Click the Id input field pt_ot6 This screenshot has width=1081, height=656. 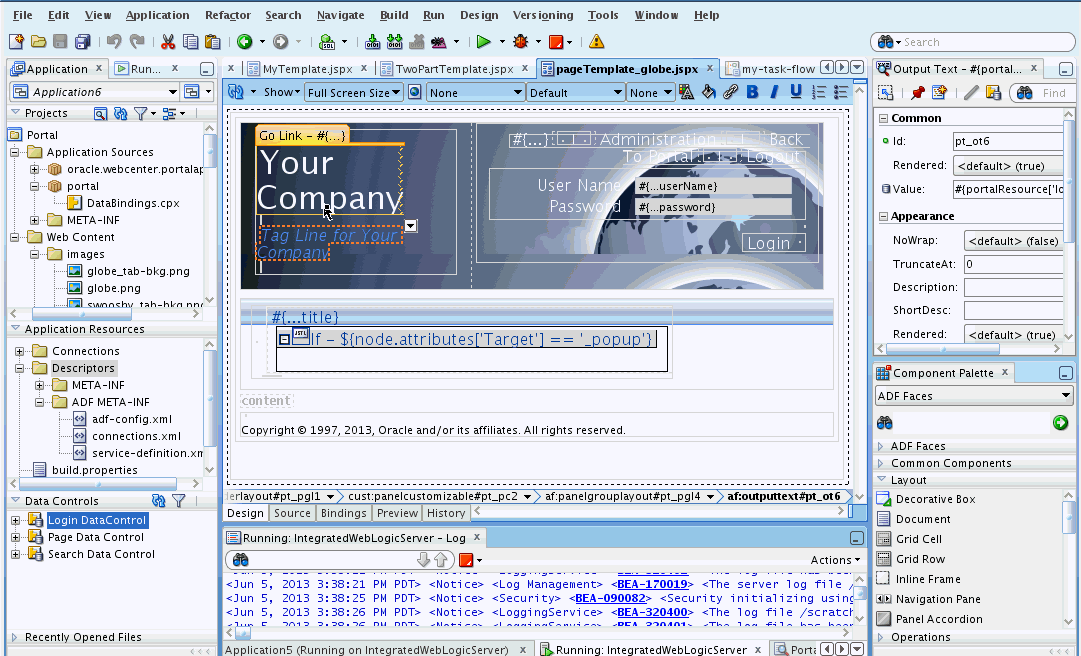(1008, 141)
